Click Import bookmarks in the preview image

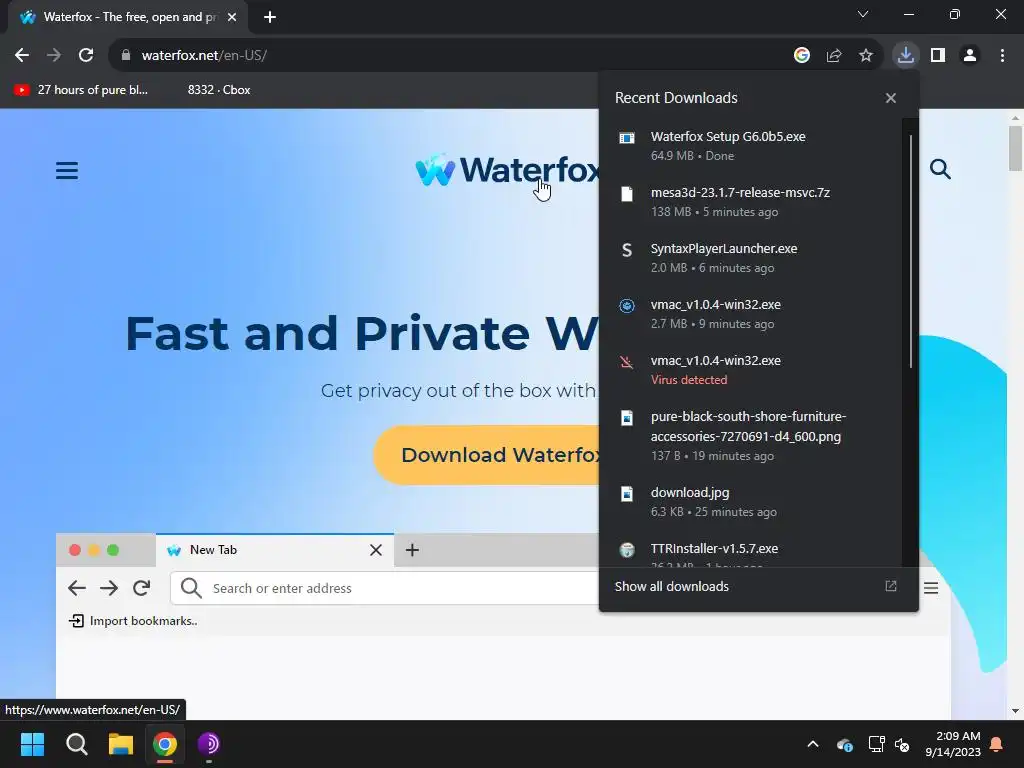tap(133, 620)
